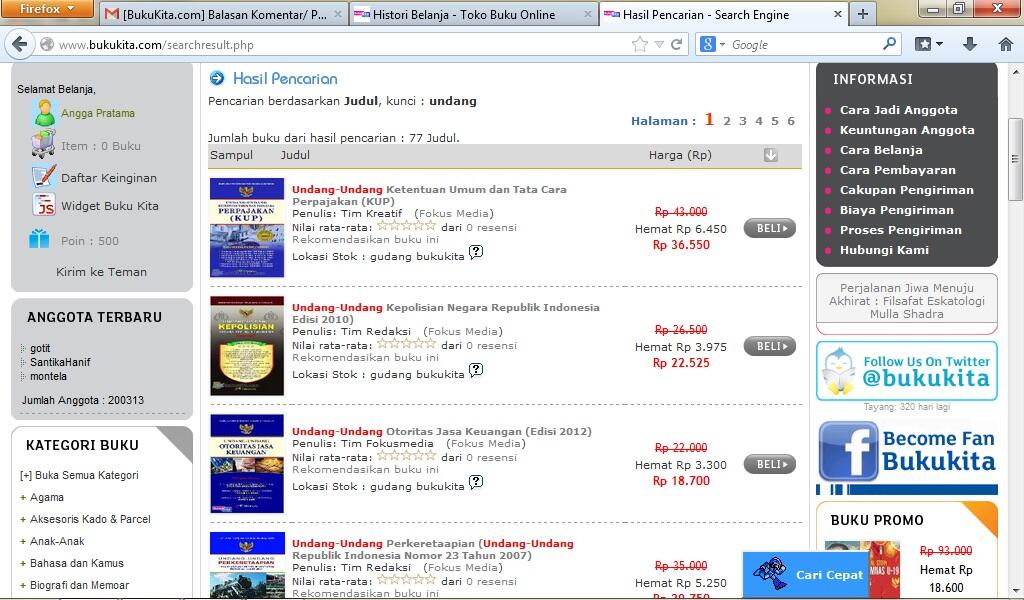The image size is (1024, 600).
Task: Go to results page 2
Action: pyautogui.click(x=727, y=121)
